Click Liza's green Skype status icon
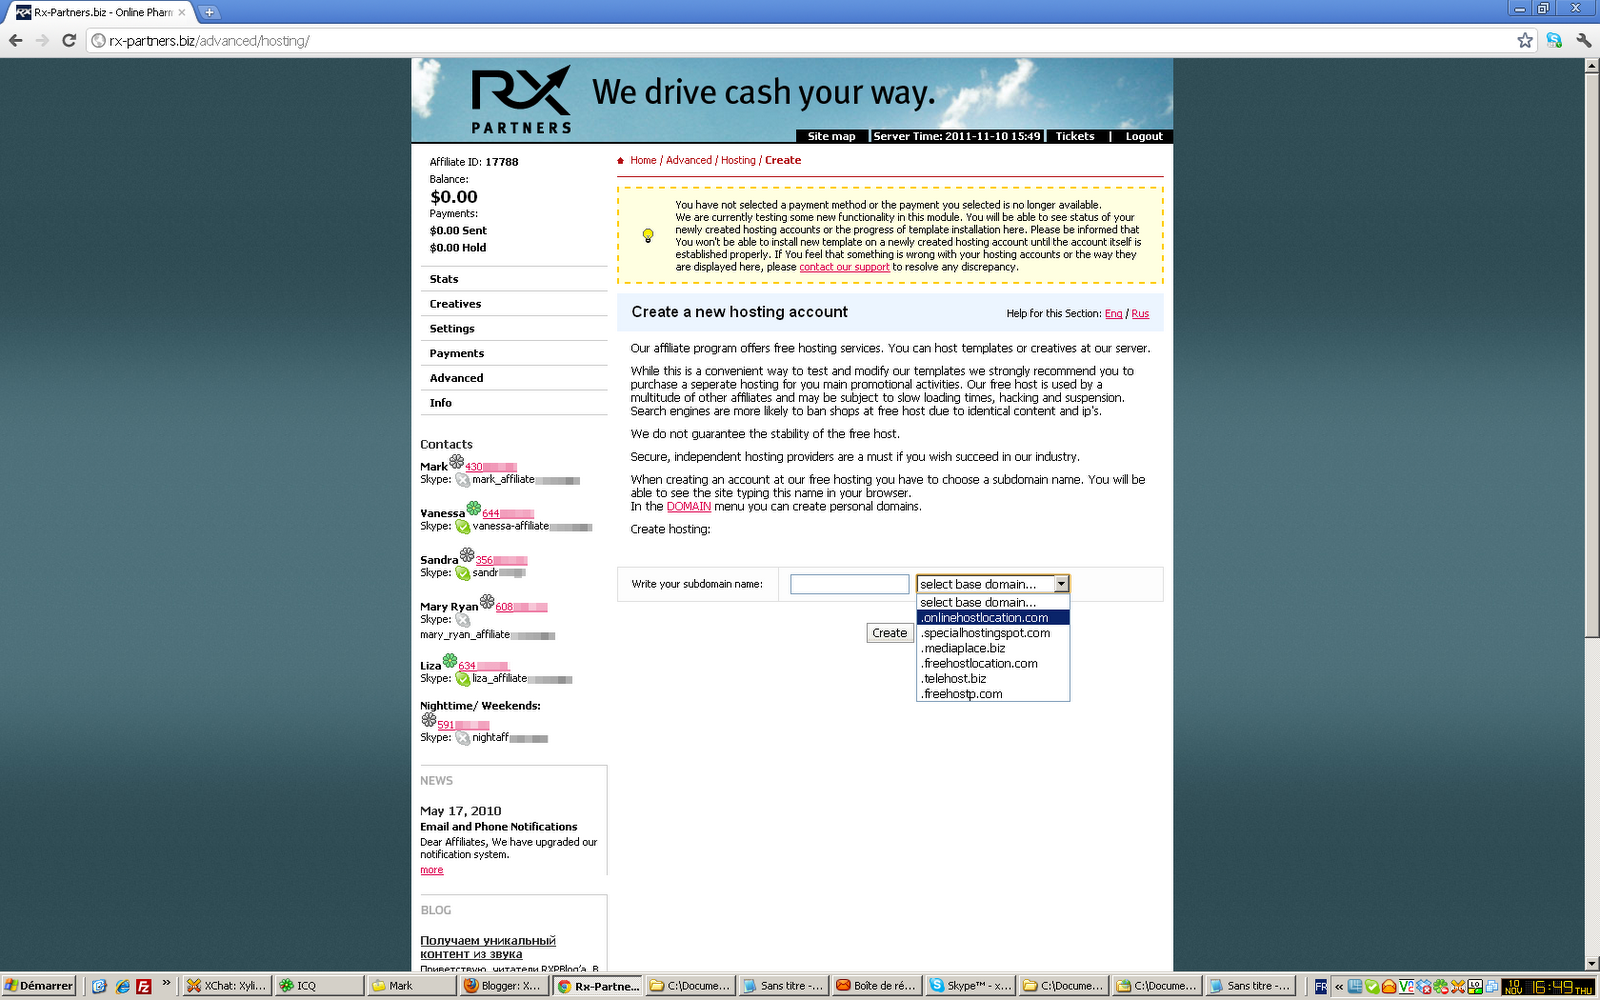Image resolution: width=1600 pixels, height=1000 pixels. (463, 679)
